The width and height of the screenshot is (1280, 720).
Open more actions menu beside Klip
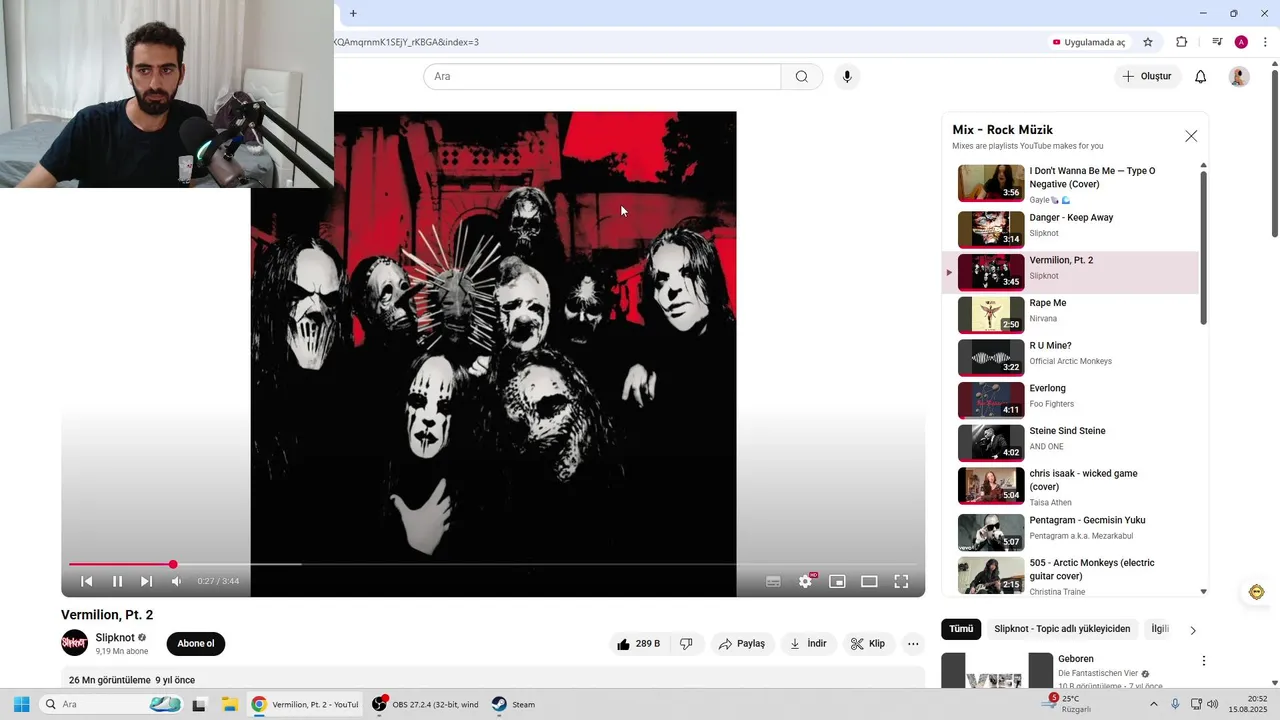pos(913,644)
